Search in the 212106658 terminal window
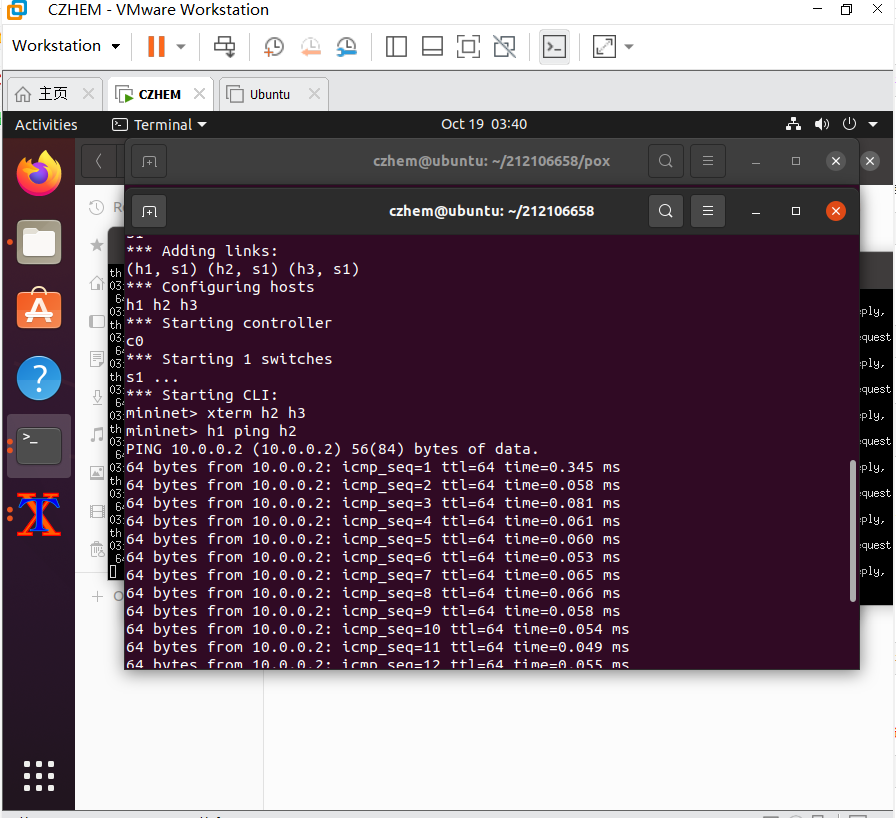Screen dimensions: 896x818 click(x=666, y=211)
